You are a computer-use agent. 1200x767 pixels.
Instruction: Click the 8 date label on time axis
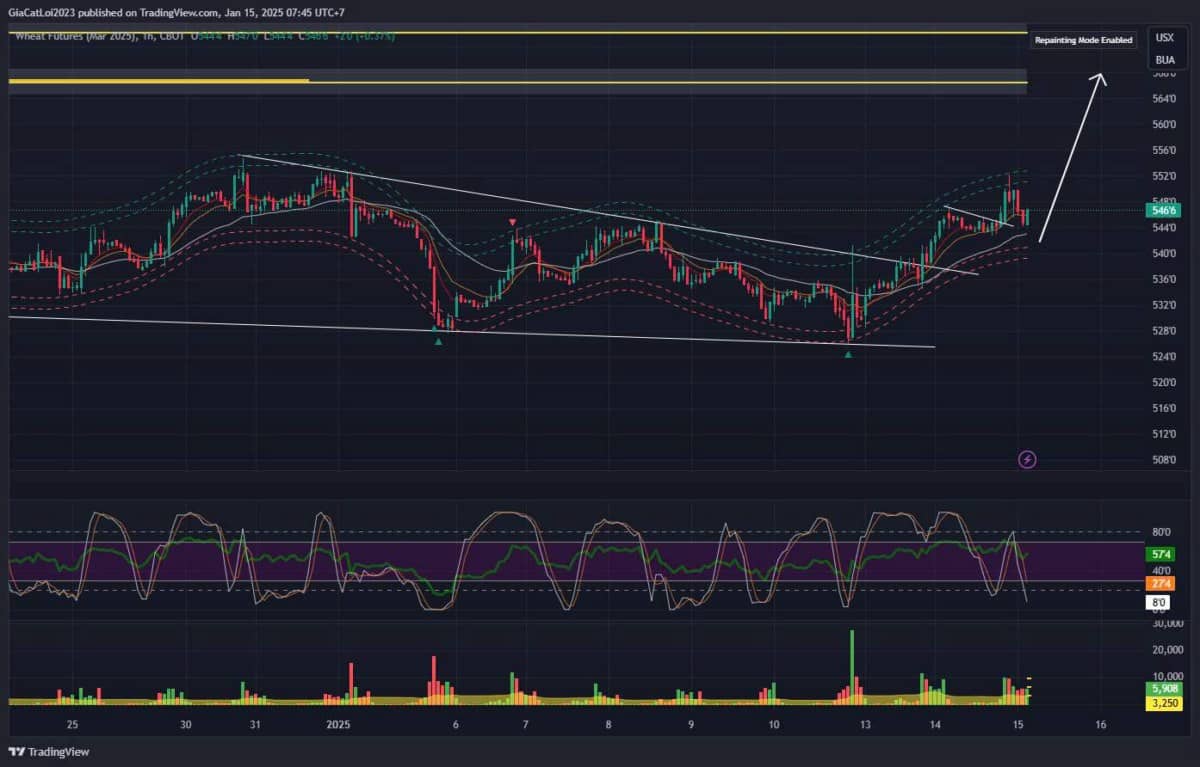[x=607, y=724]
